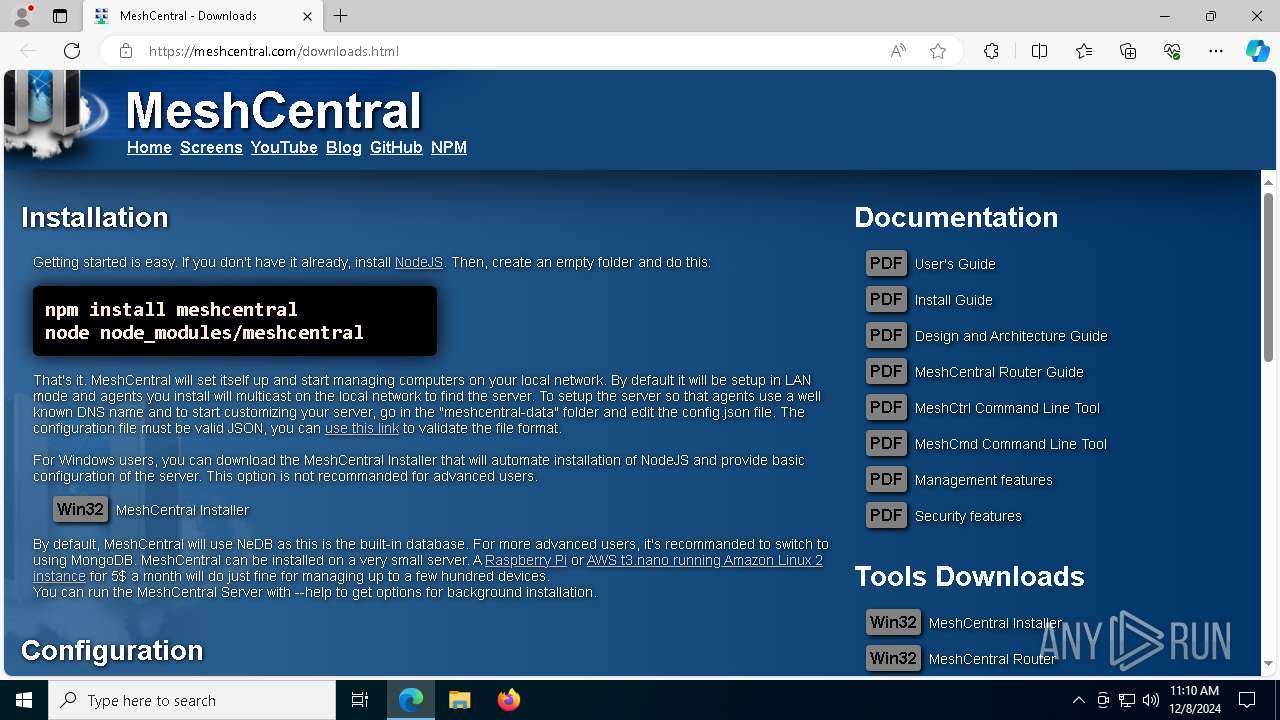Viewport: 1280px width, 720px height.
Task: Open File Explorer from the taskbar
Action: [459, 700]
